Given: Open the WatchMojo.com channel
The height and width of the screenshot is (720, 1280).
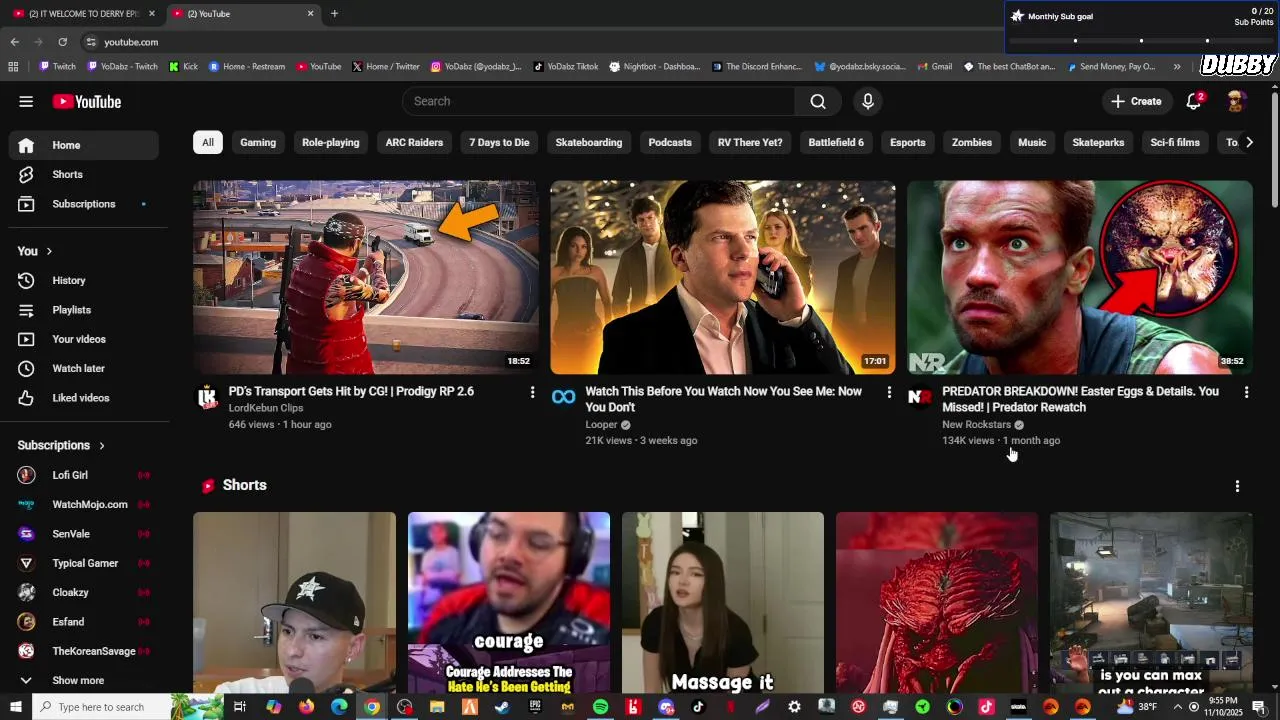Looking at the screenshot, I should tap(84, 504).
